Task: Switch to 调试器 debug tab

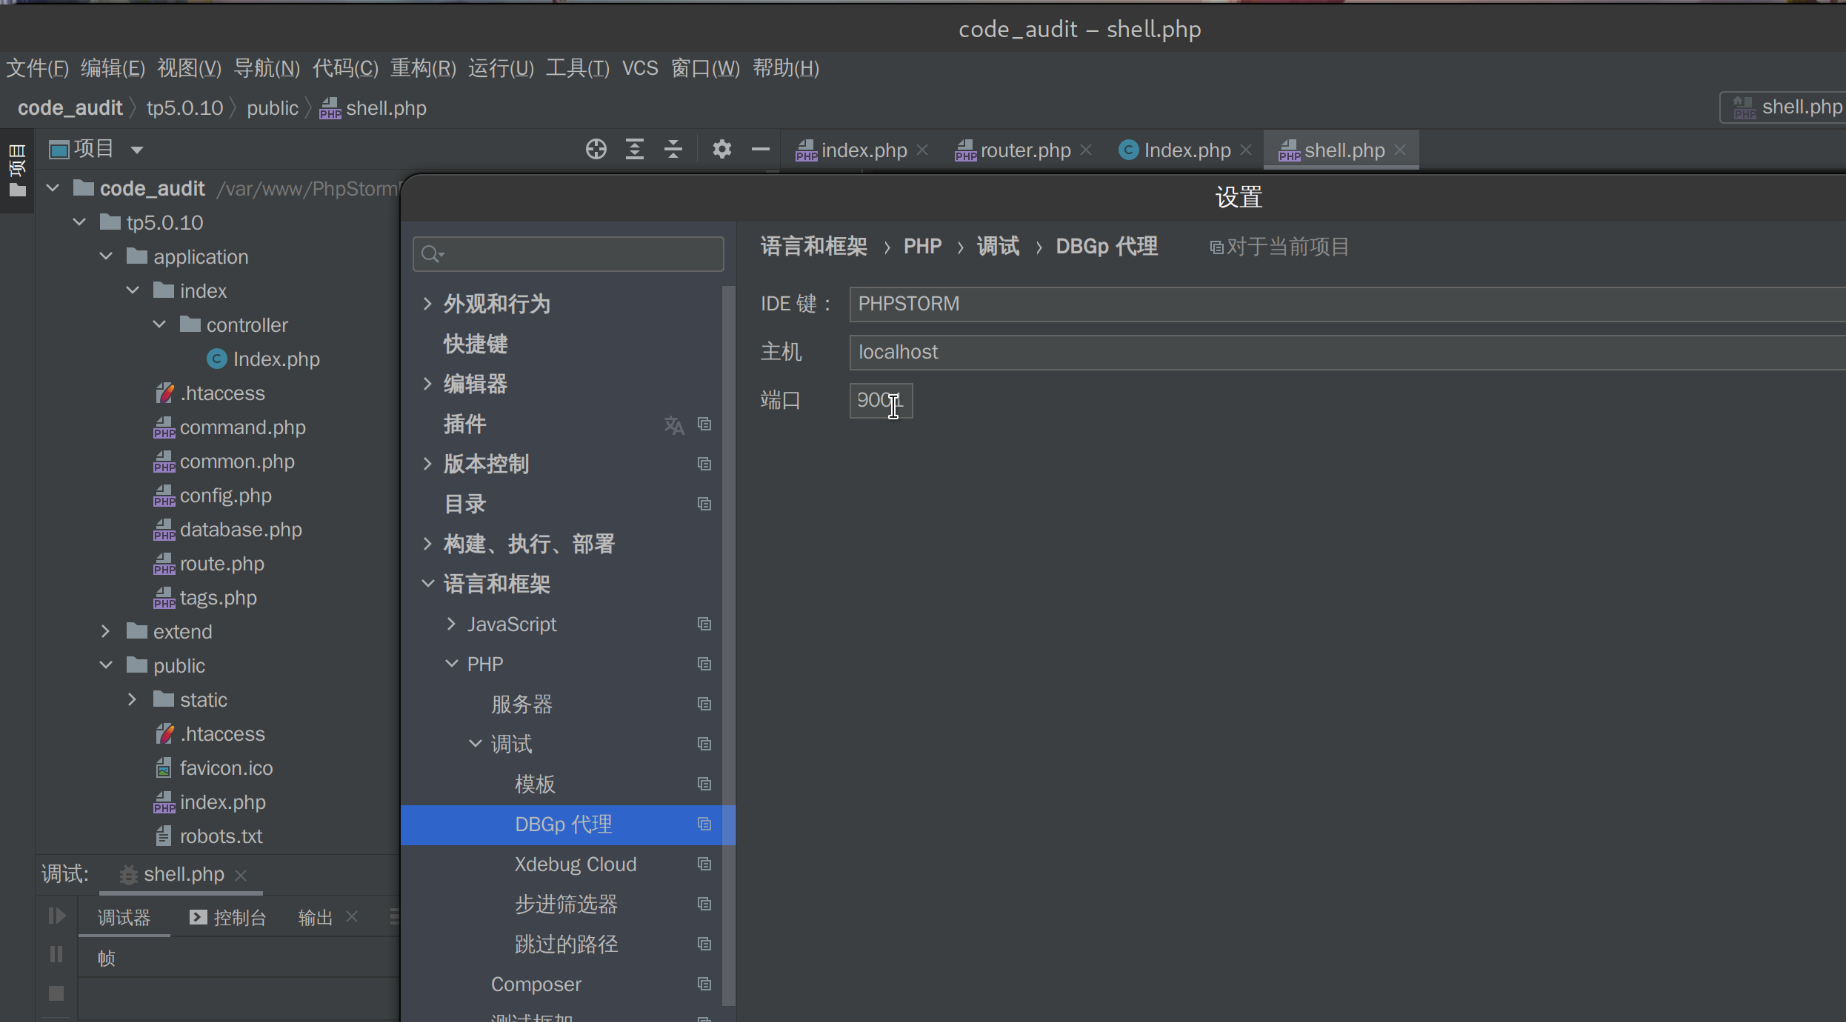Action: point(124,917)
